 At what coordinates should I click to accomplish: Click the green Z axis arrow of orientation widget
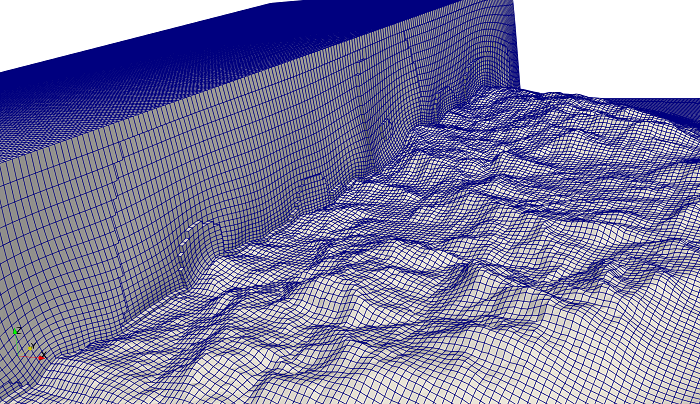coord(15,331)
